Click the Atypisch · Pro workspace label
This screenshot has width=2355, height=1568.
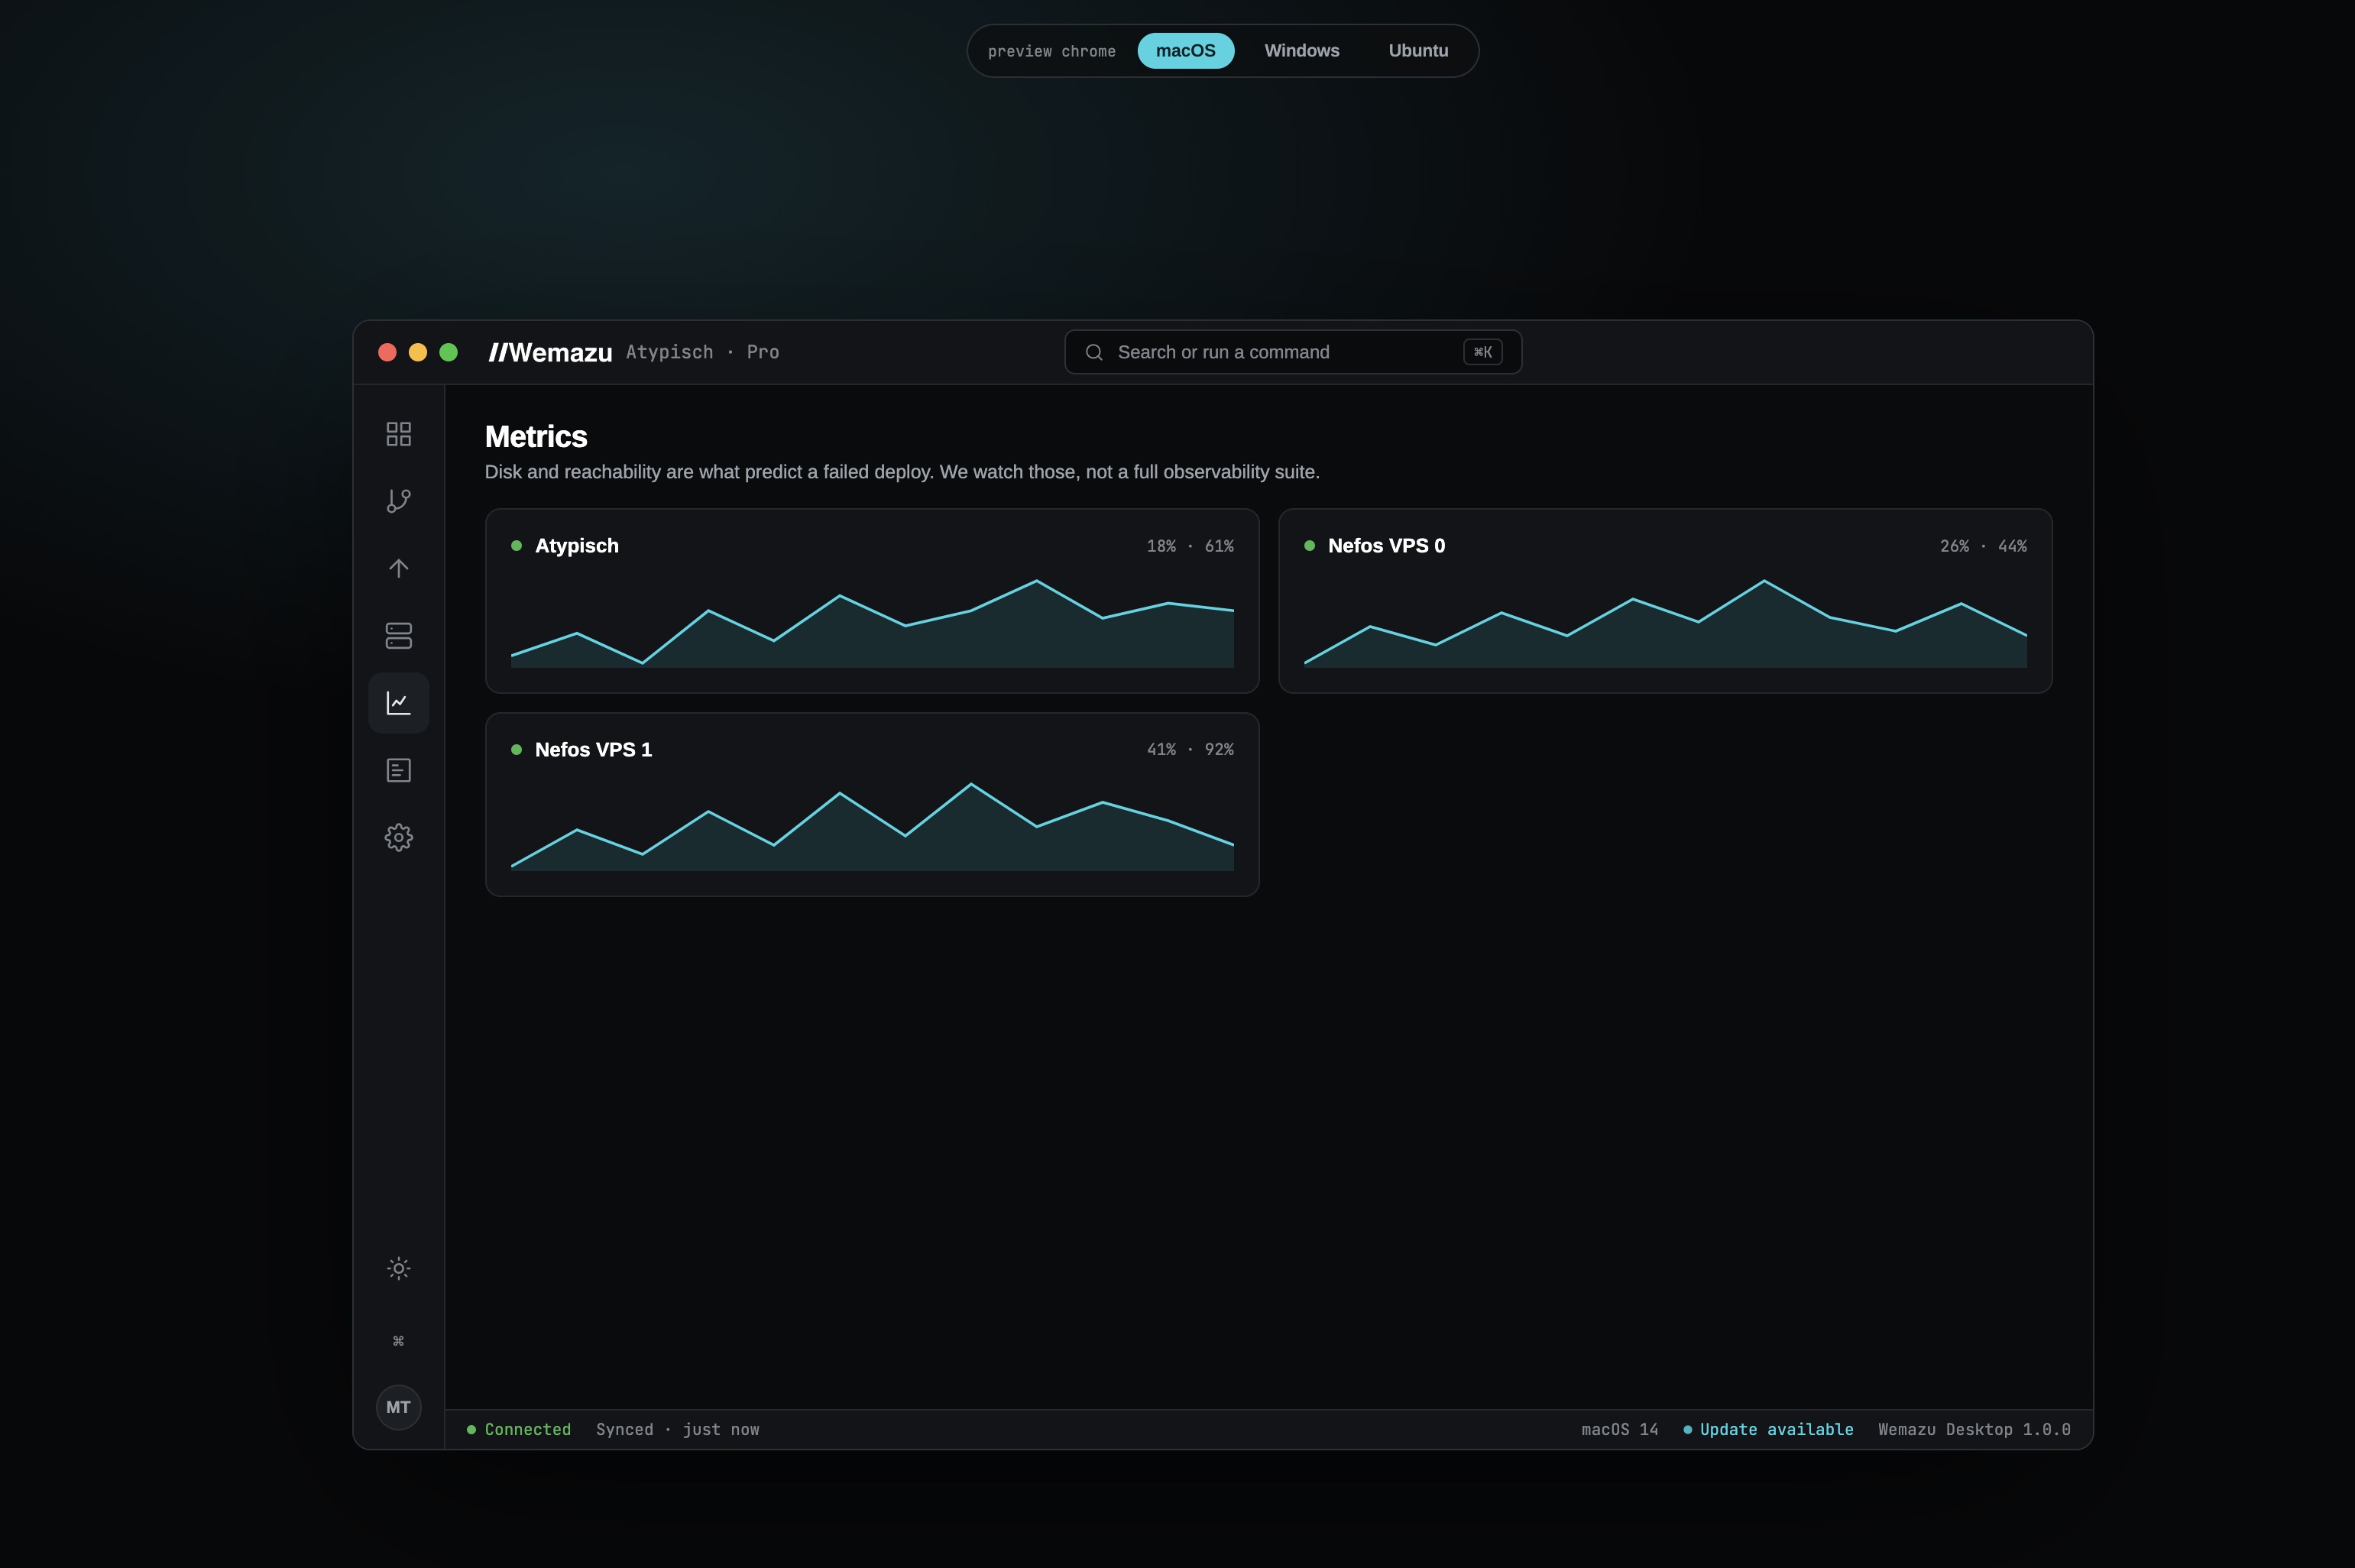[x=702, y=352]
